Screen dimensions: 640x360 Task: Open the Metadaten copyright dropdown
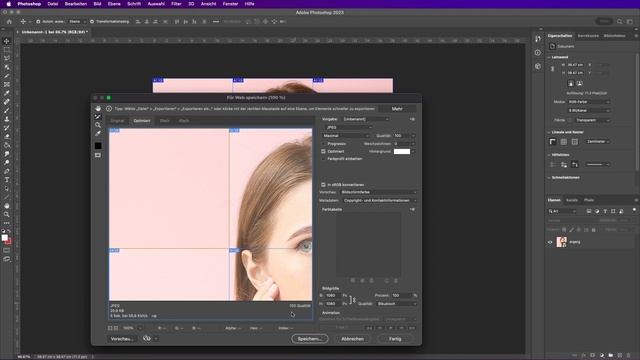pos(380,200)
